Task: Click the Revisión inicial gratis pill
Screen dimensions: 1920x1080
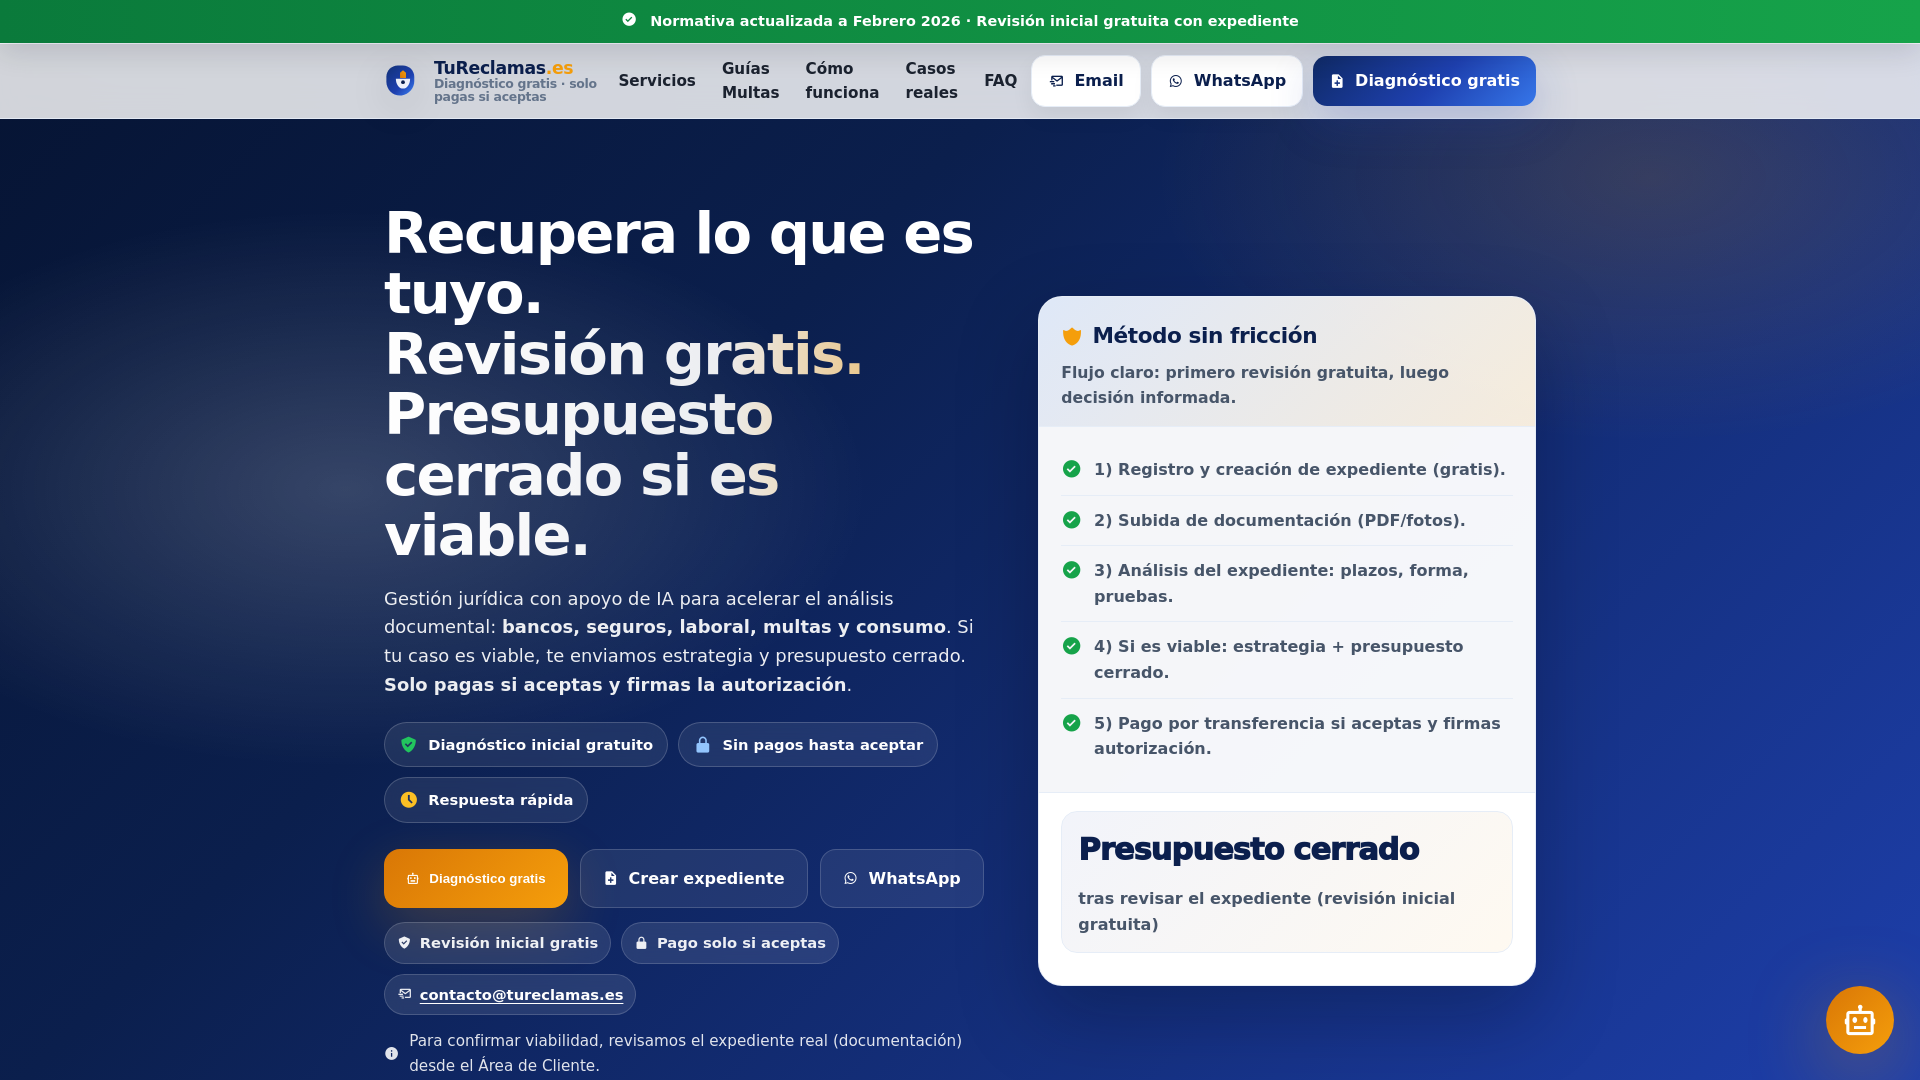Action: click(x=497, y=943)
